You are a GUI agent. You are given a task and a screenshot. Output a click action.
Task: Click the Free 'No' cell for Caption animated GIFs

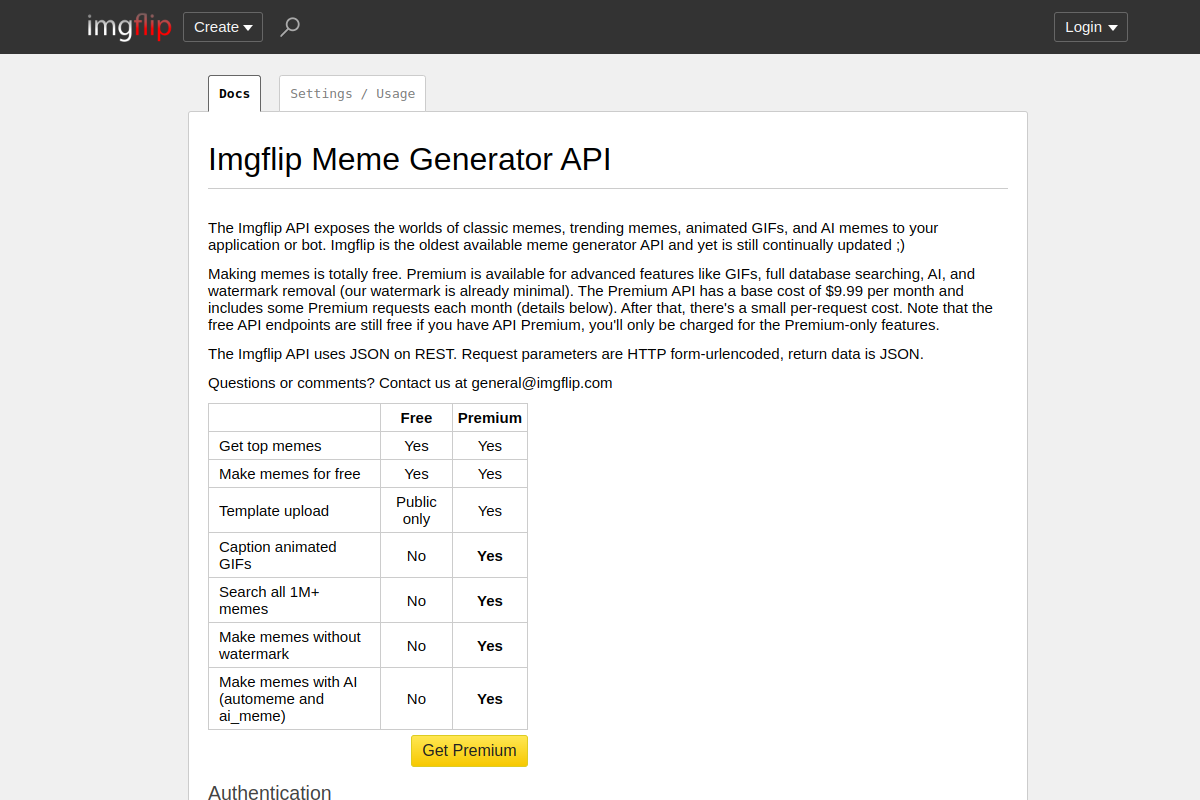pyautogui.click(x=416, y=555)
